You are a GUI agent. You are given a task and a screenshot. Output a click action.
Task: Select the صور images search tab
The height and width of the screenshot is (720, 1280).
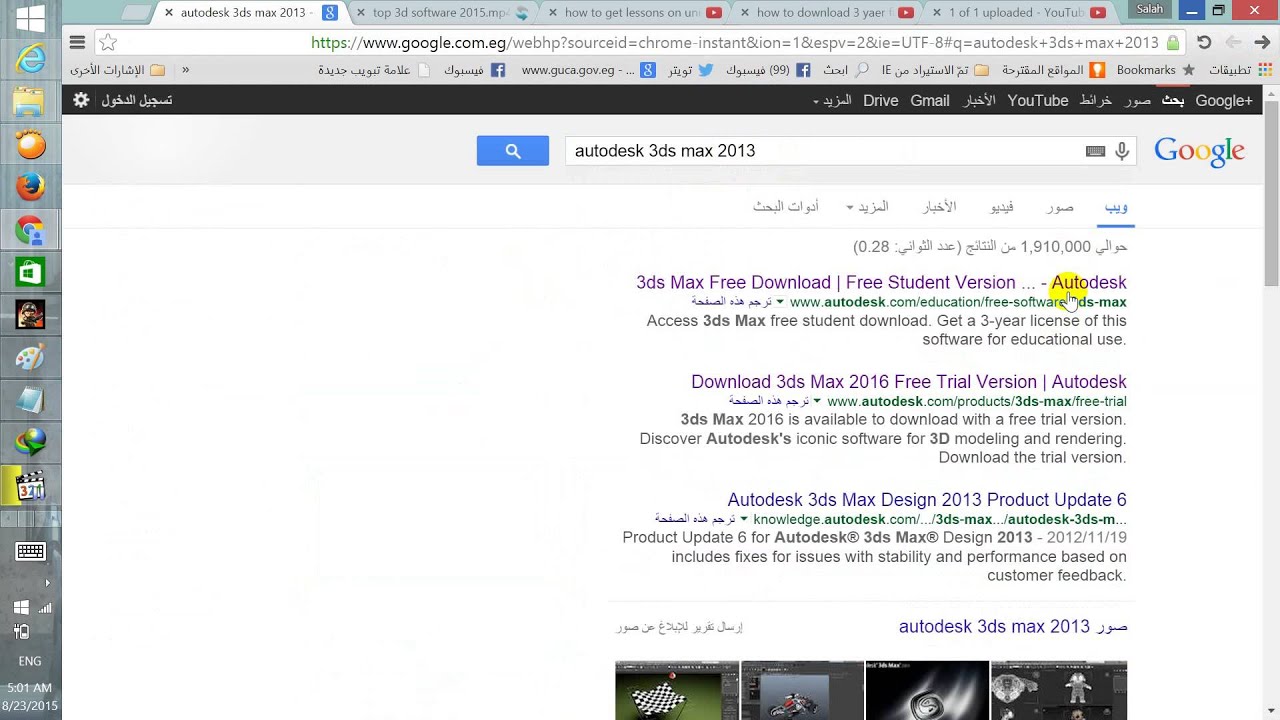click(1060, 207)
